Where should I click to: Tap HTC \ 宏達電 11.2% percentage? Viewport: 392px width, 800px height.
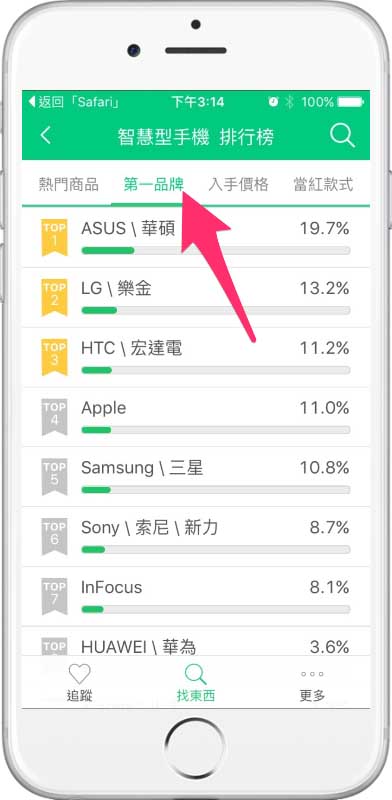tap(324, 348)
